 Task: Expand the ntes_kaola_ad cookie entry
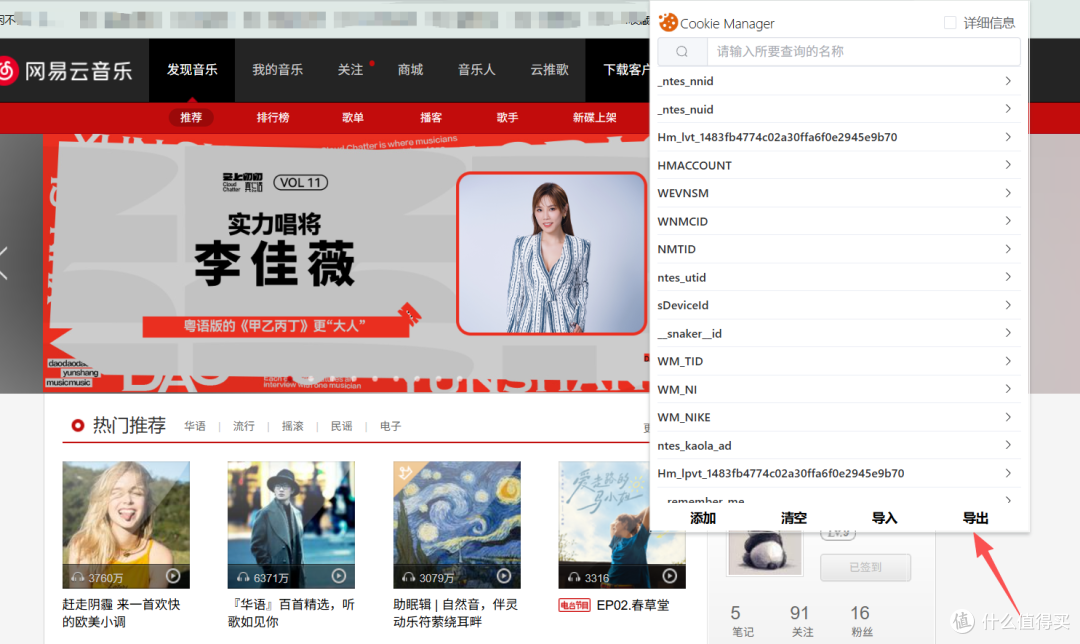[839, 446]
